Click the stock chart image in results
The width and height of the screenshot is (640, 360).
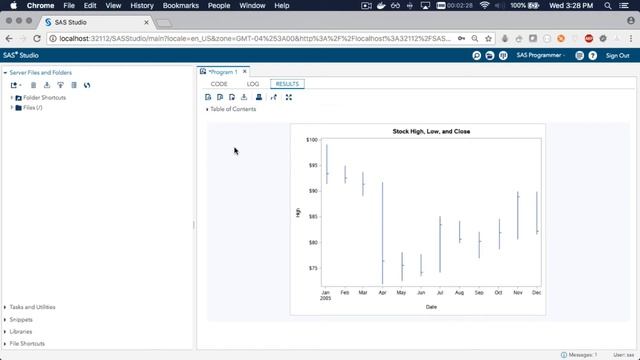pyautogui.click(x=418, y=219)
